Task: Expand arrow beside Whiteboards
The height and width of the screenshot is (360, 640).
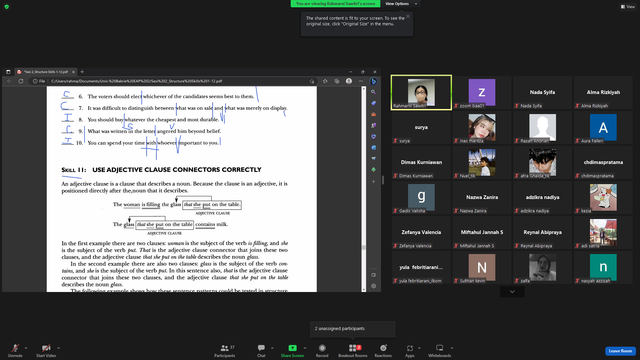Action: click(x=452, y=348)
